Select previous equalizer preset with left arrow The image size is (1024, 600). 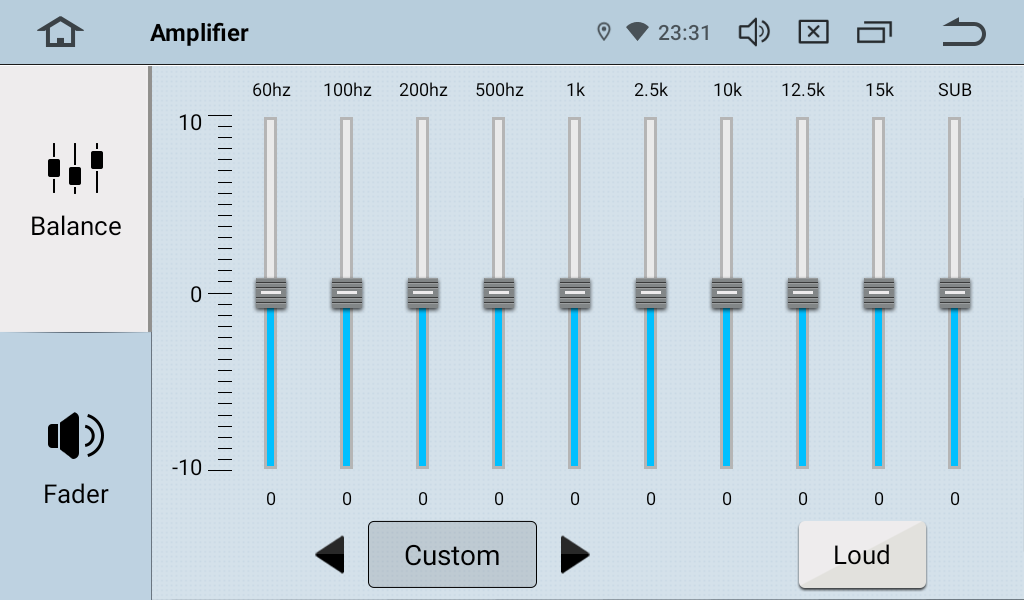click(330, 555)
